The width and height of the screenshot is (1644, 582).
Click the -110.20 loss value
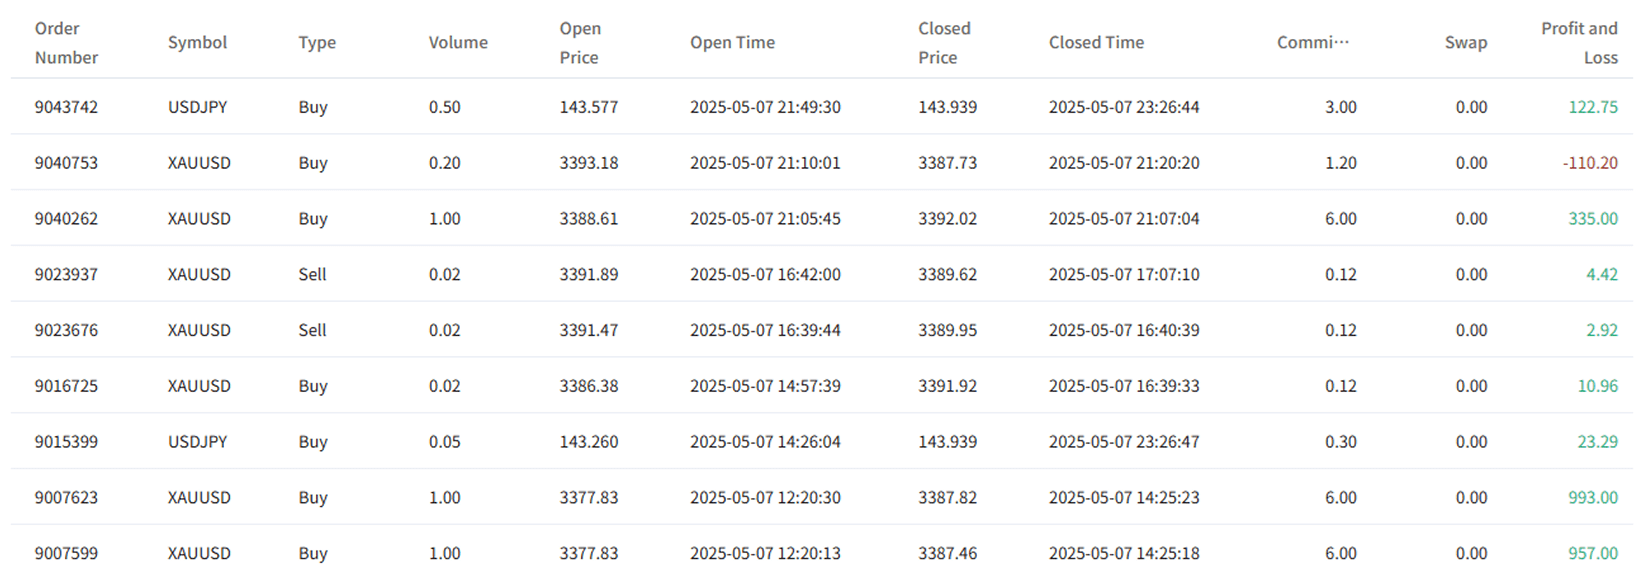pyautogui.click(x=1590, y=163)
